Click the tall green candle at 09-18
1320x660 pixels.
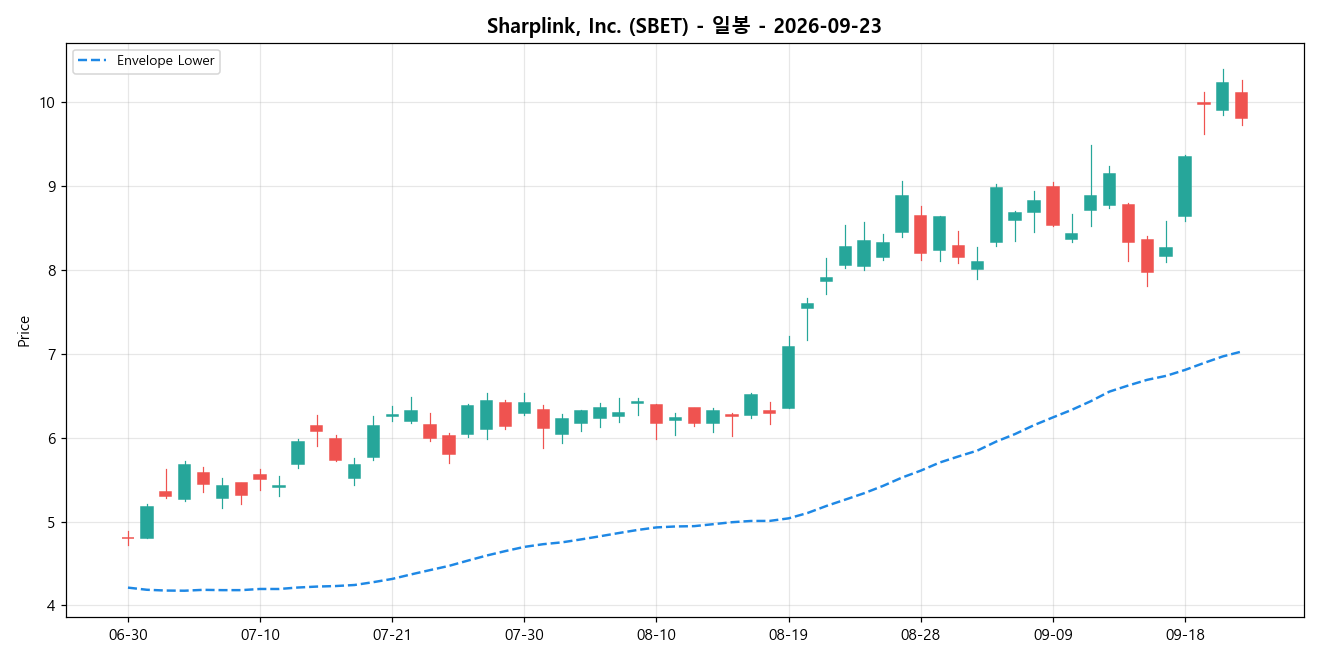1185,186
